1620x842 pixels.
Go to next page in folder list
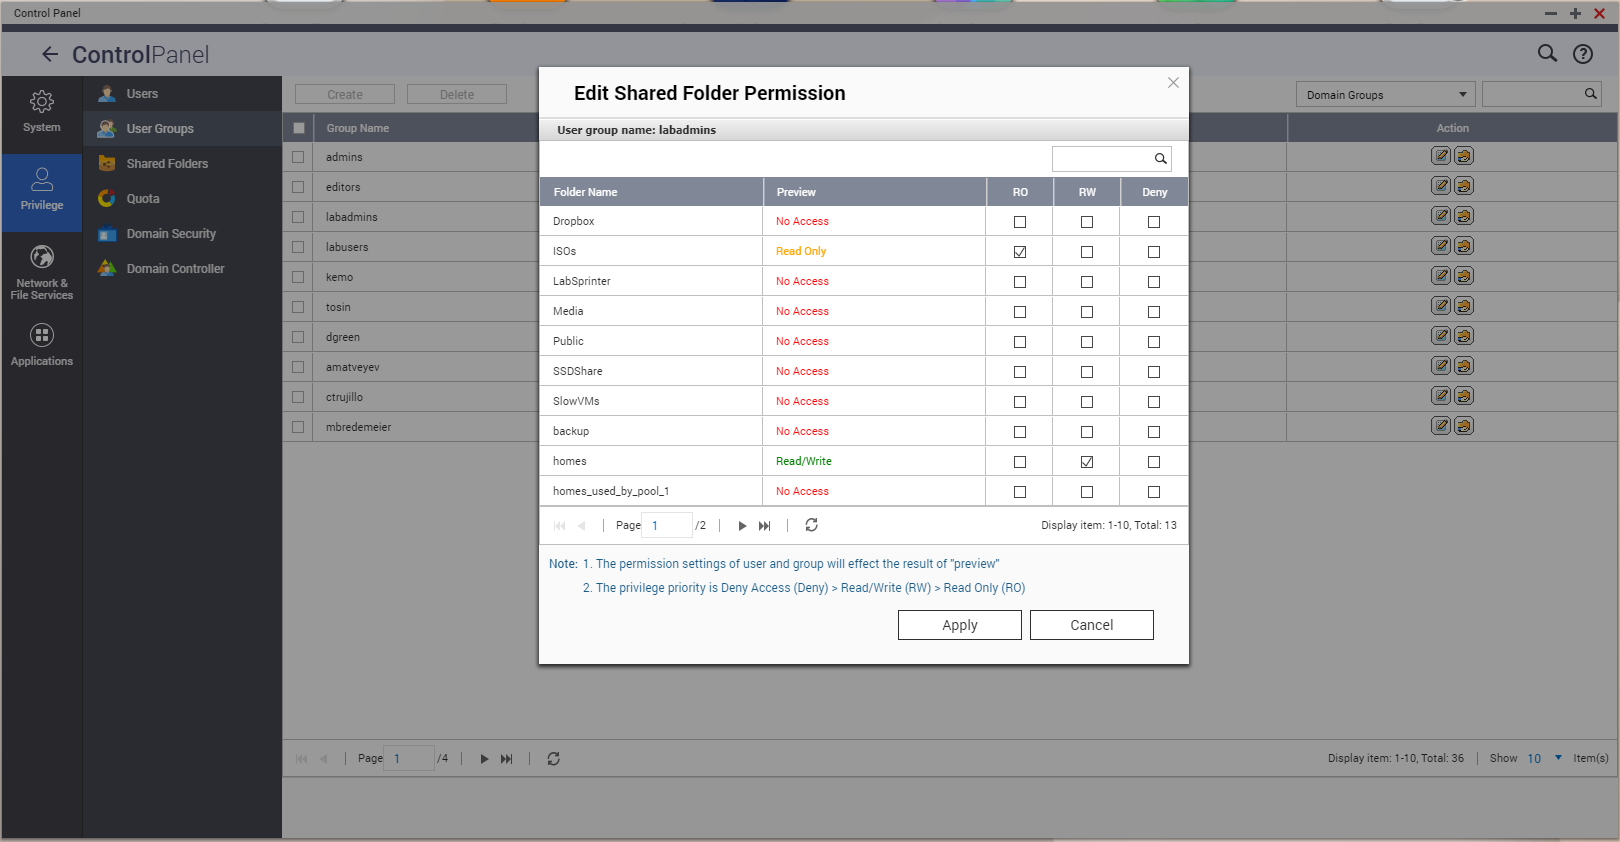click(x=742, y=526)
